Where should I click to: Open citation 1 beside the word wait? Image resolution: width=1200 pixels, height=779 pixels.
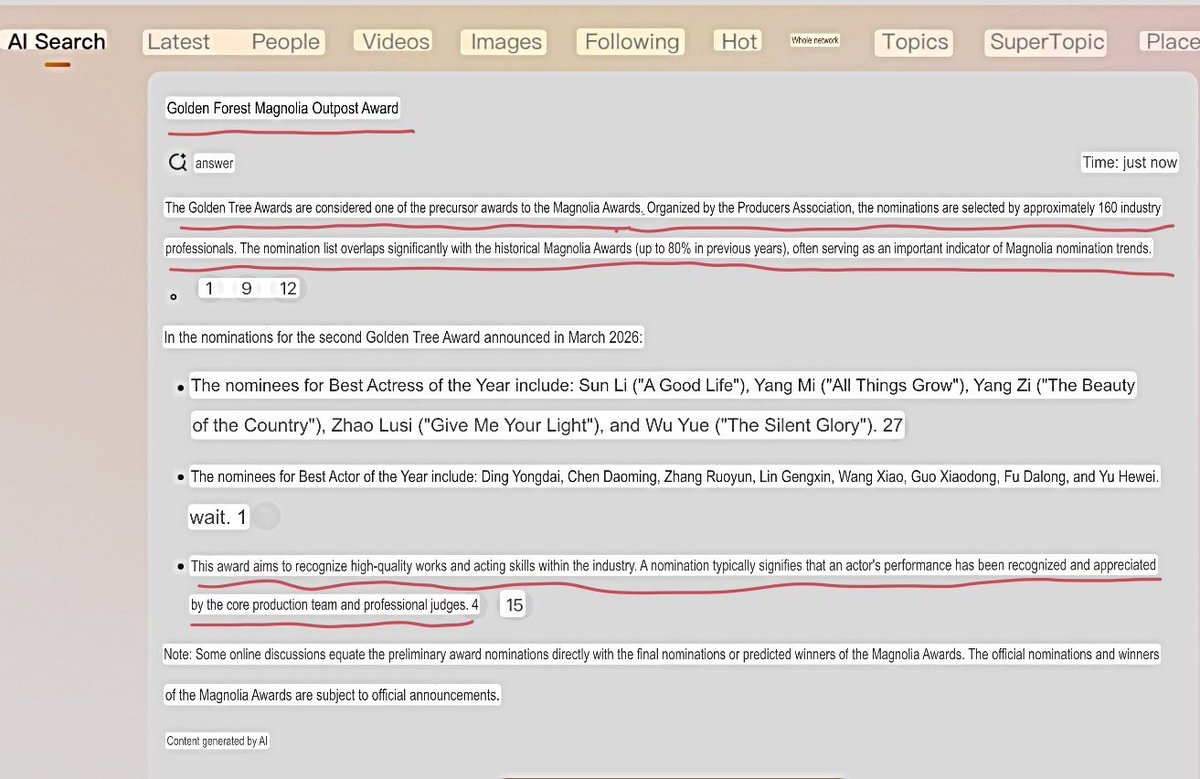pos(242,517)
